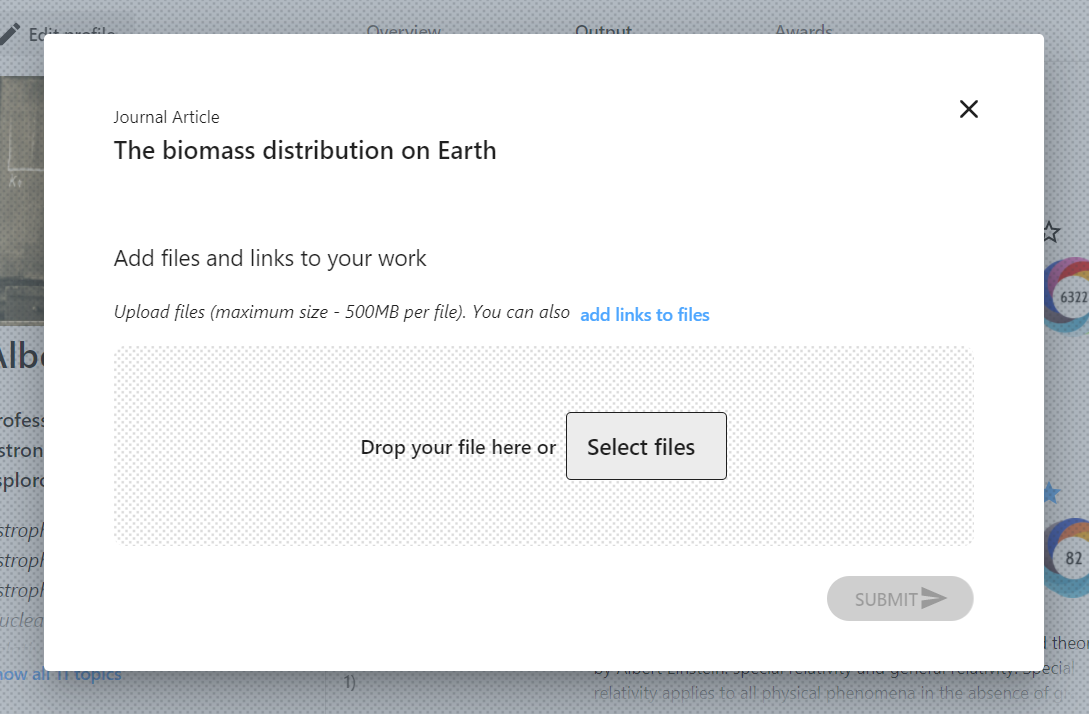Click the 'add links to files' link
Image resolution: width=1089 pixels, height=714 pixels.
coord(644,315)
